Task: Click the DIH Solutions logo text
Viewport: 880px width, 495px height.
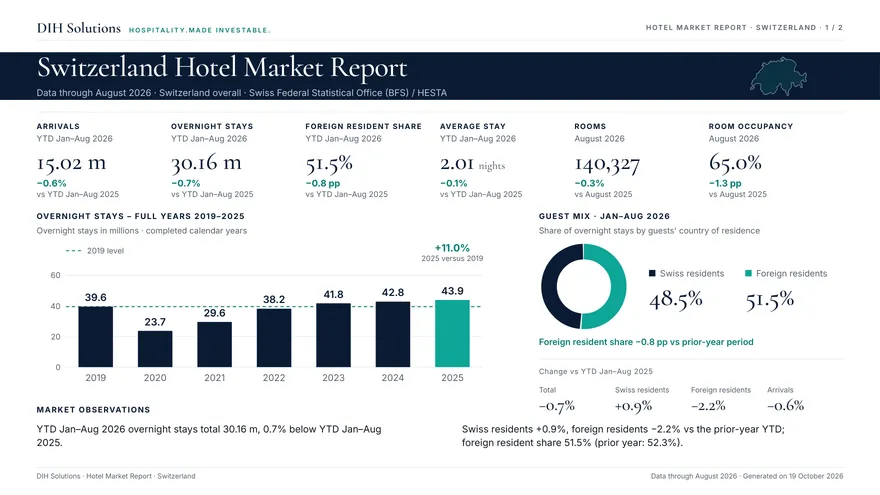Action: (79, 28)
